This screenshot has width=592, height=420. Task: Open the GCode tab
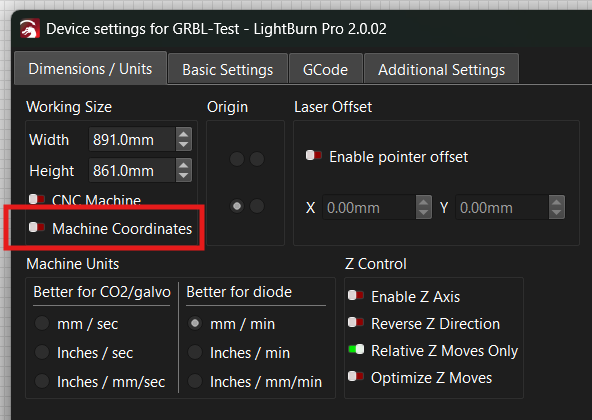(325, 69)
